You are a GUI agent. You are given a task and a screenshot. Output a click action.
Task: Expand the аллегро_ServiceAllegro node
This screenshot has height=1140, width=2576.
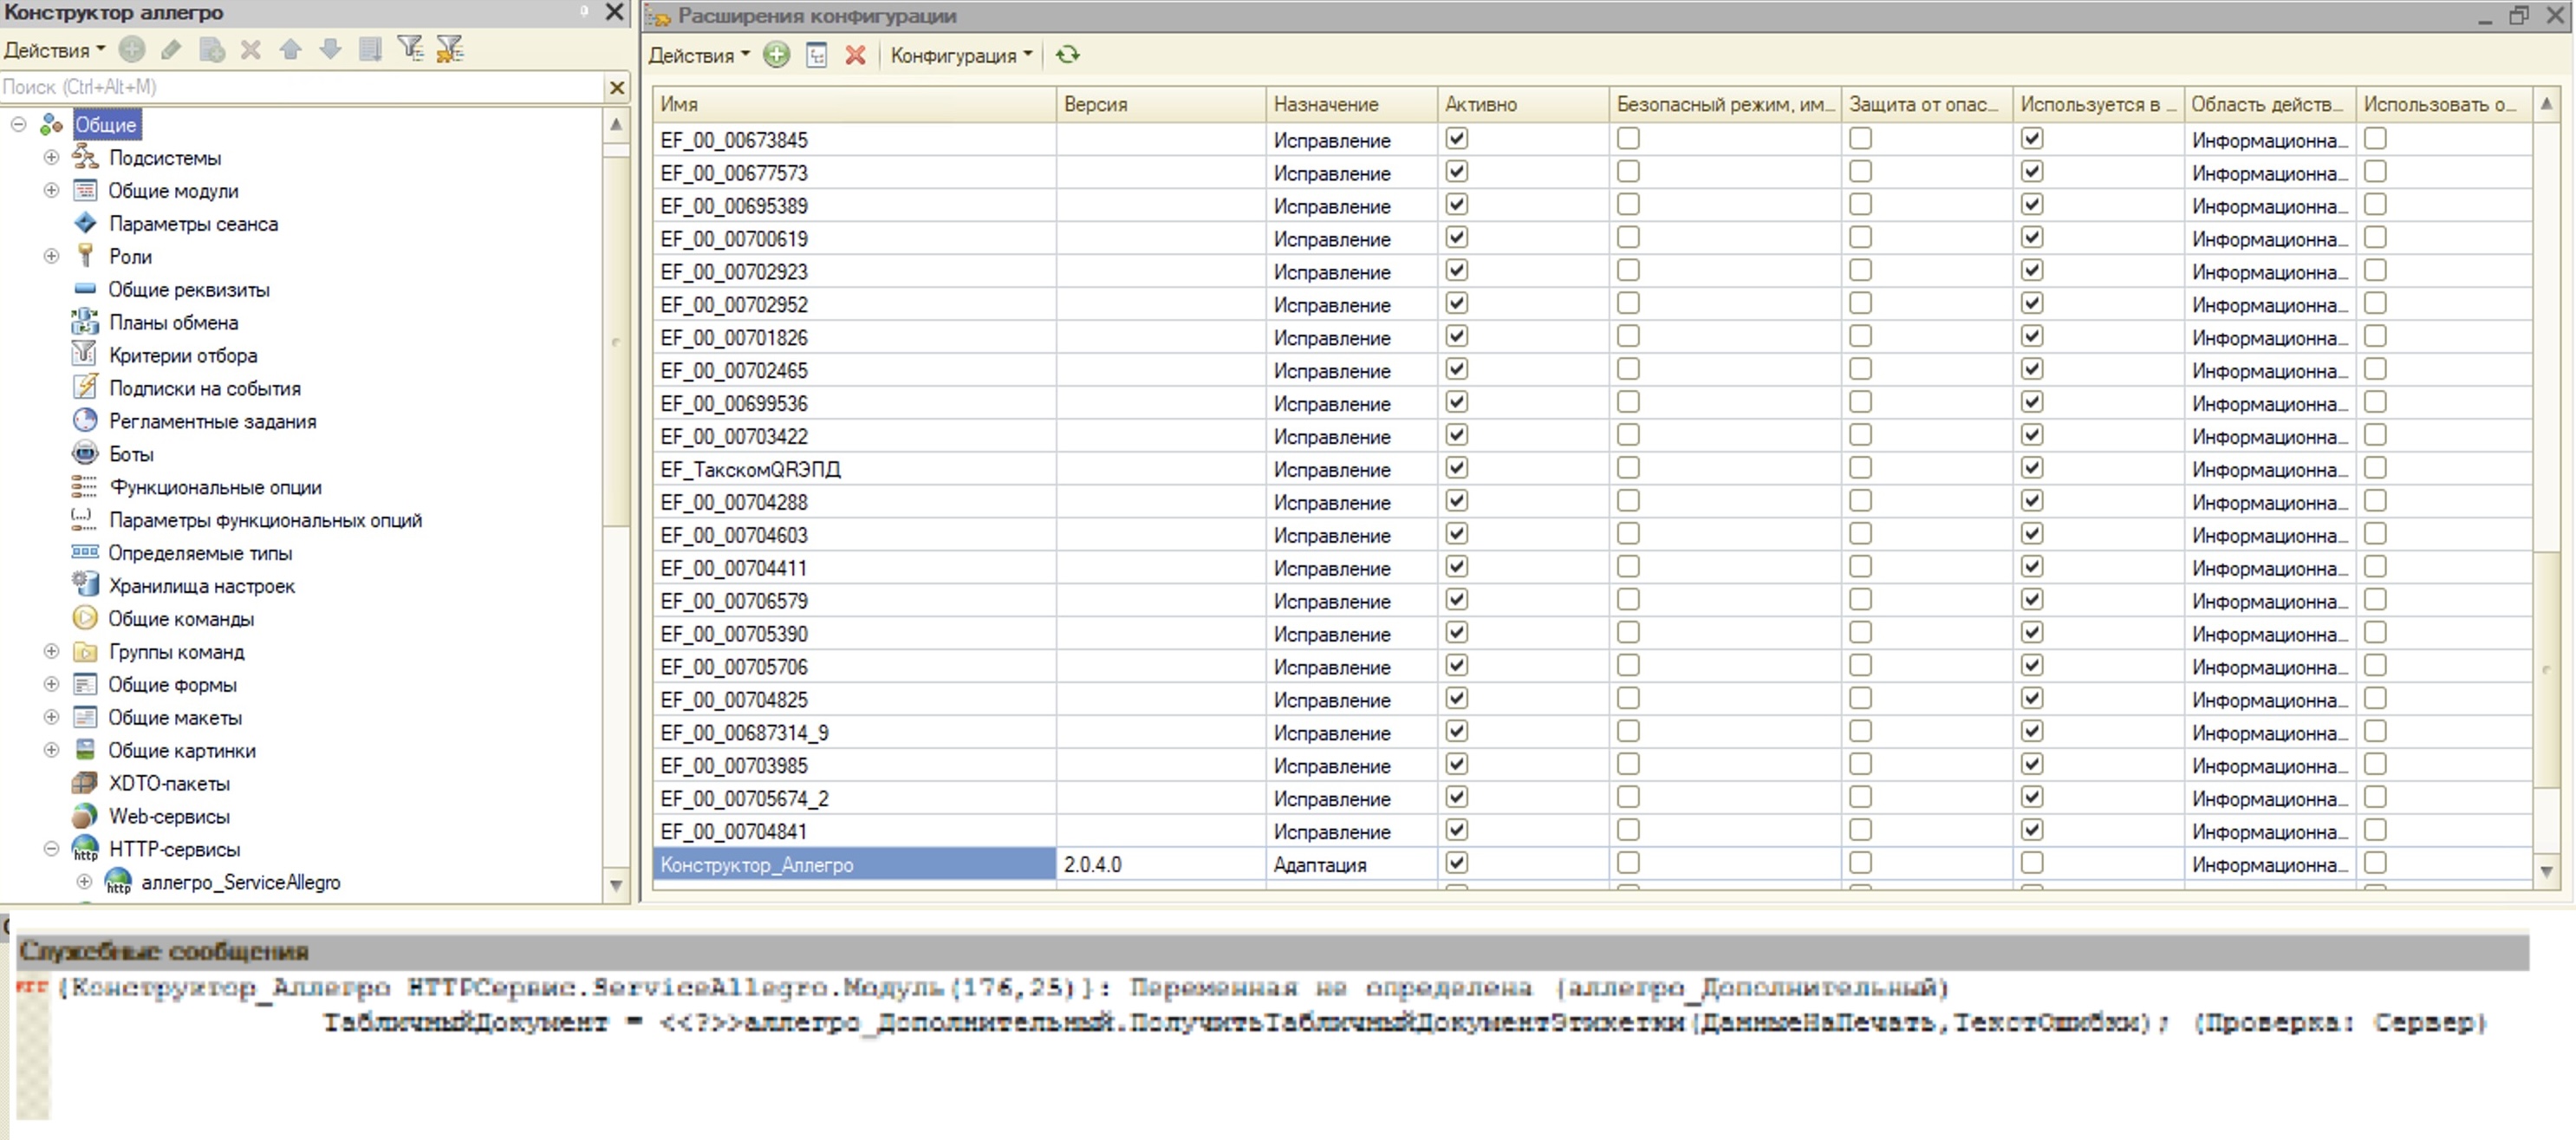(x=84, y=881)
